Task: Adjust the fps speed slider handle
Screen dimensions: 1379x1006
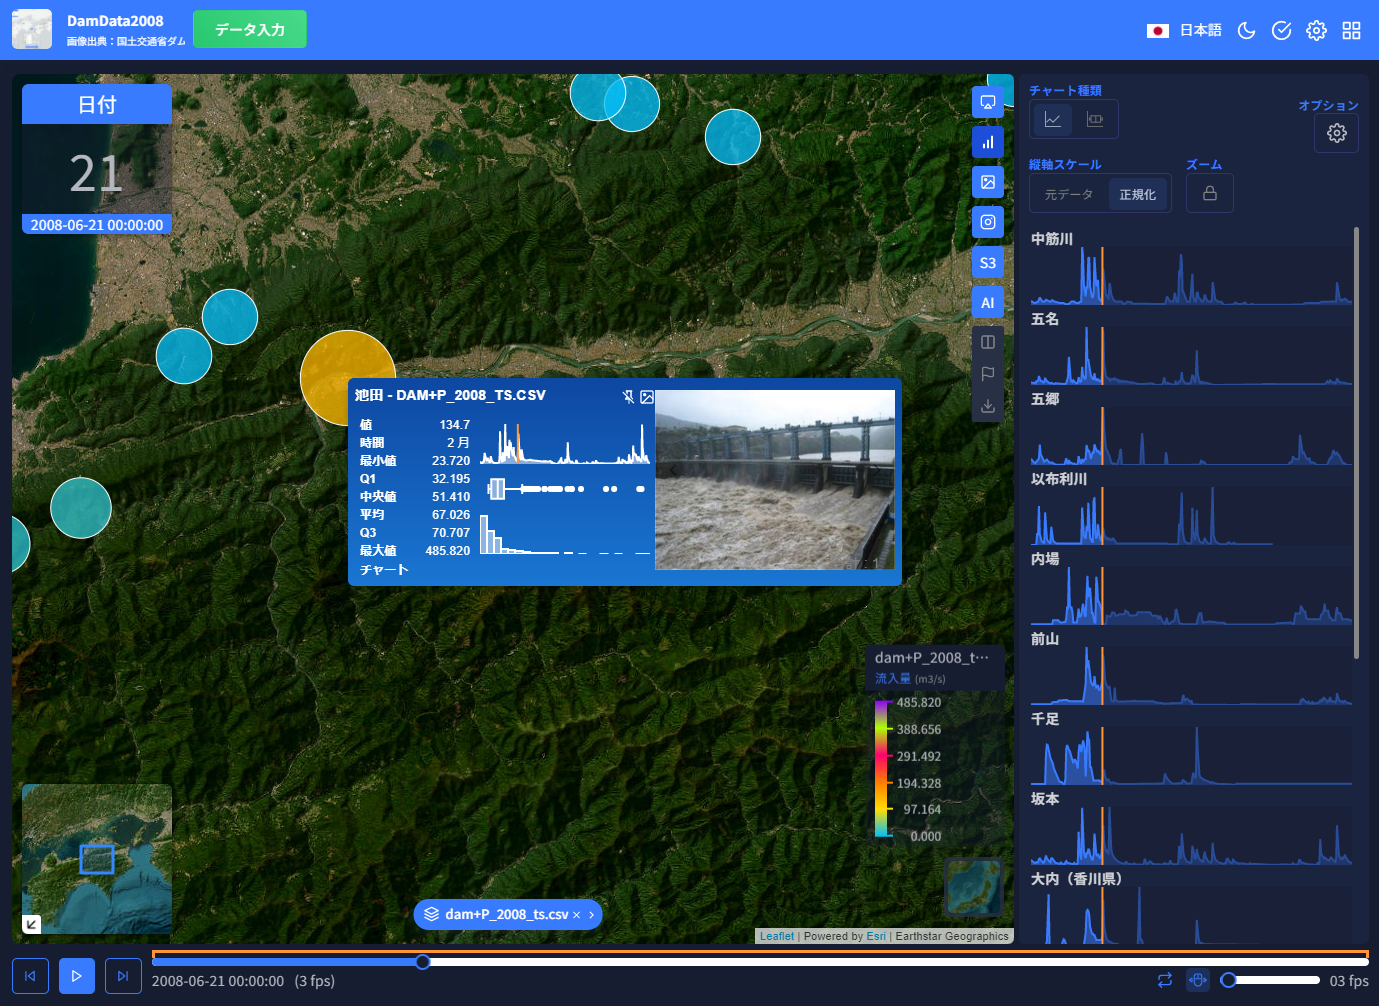Action: click(x=1228, y=980)
